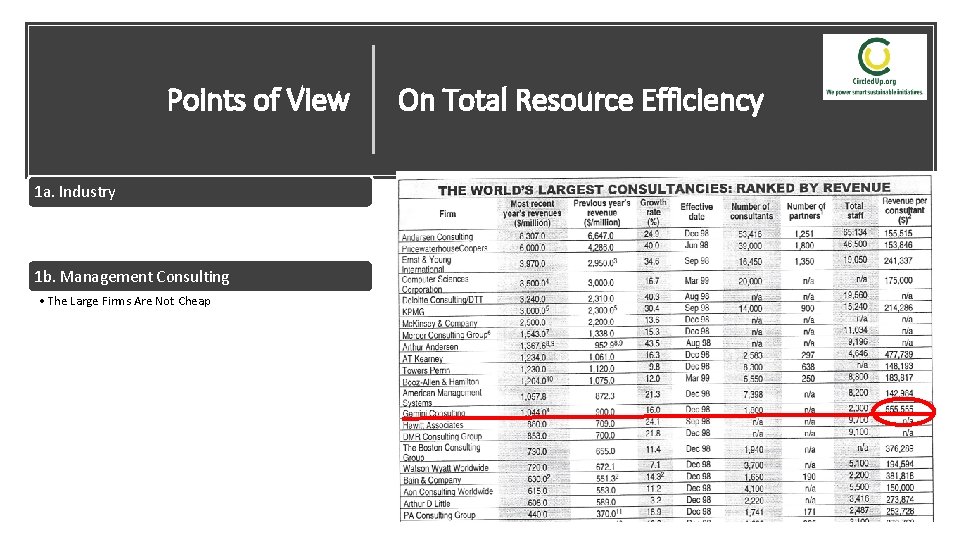Select the 'AT Kearney' firm name
This screenshot has height=540, width=960.
(x=422, y=359)
